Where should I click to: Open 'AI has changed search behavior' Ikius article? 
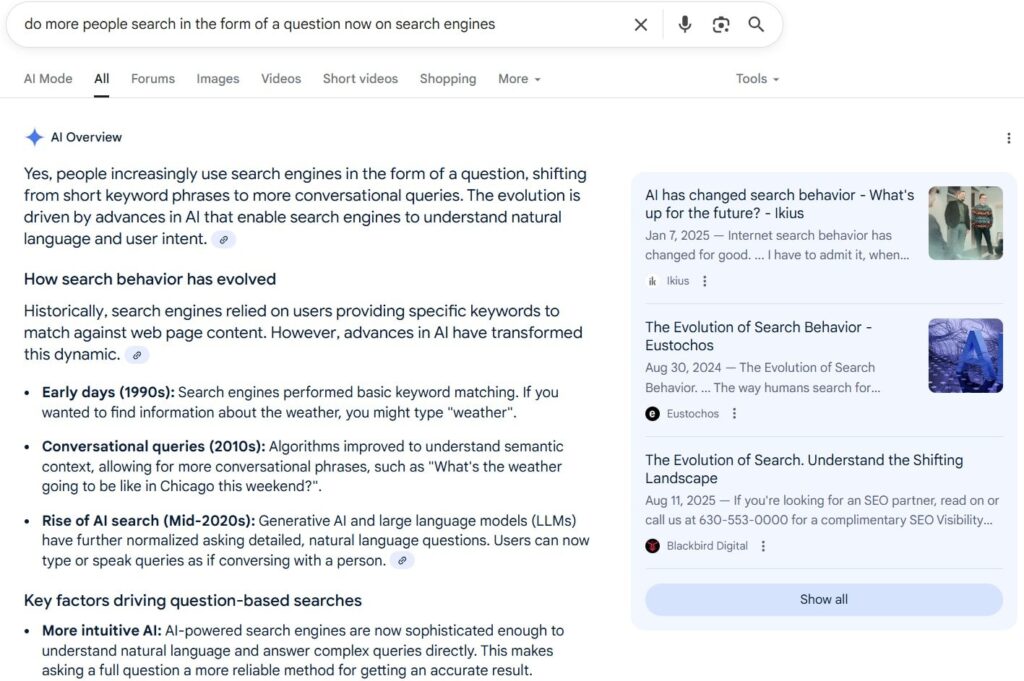point(779,204)
